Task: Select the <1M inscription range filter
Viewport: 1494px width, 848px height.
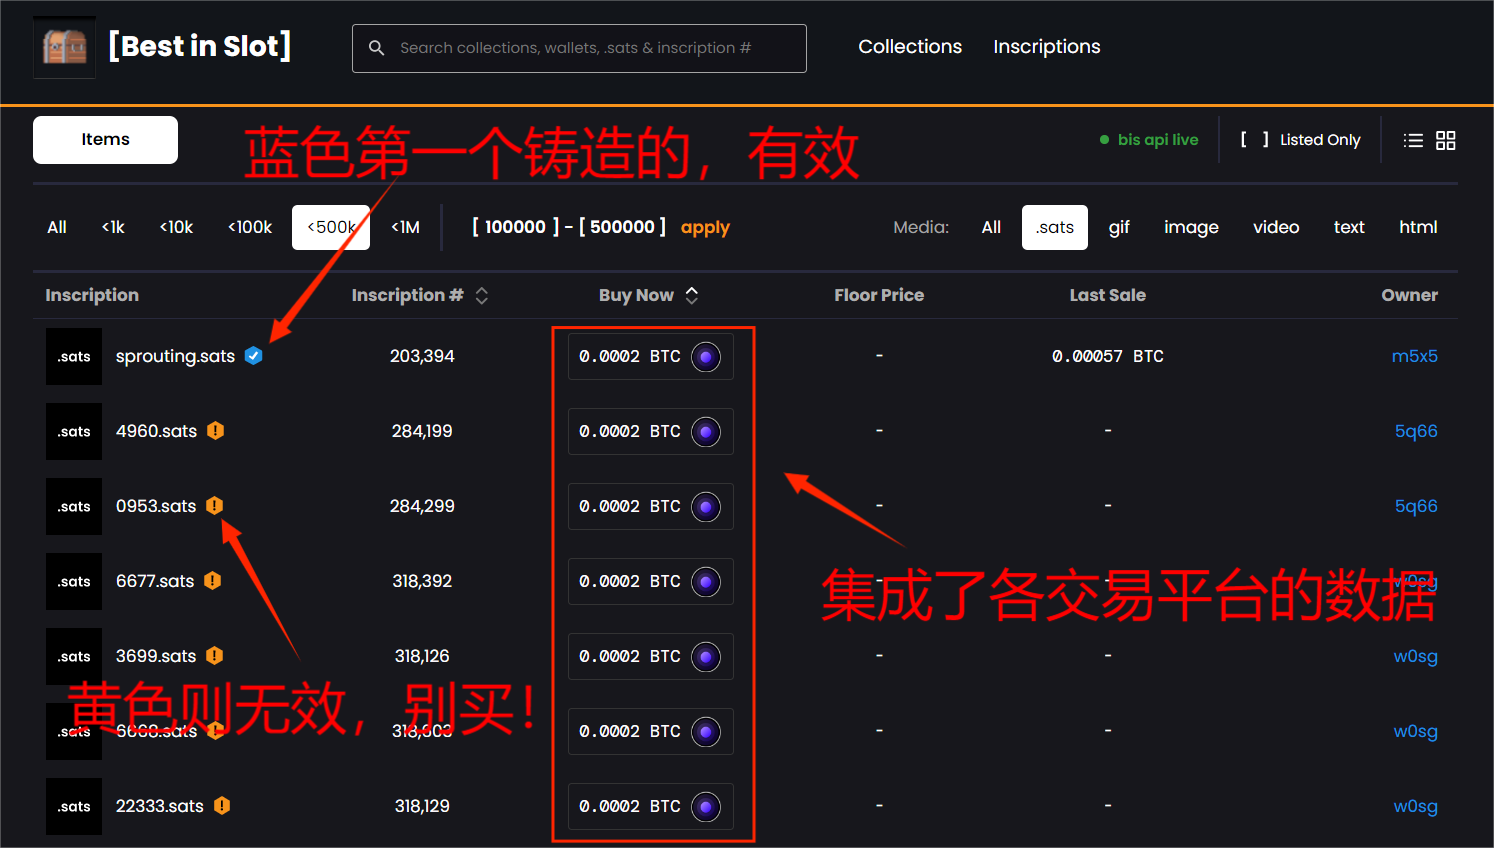Action: 405,228
